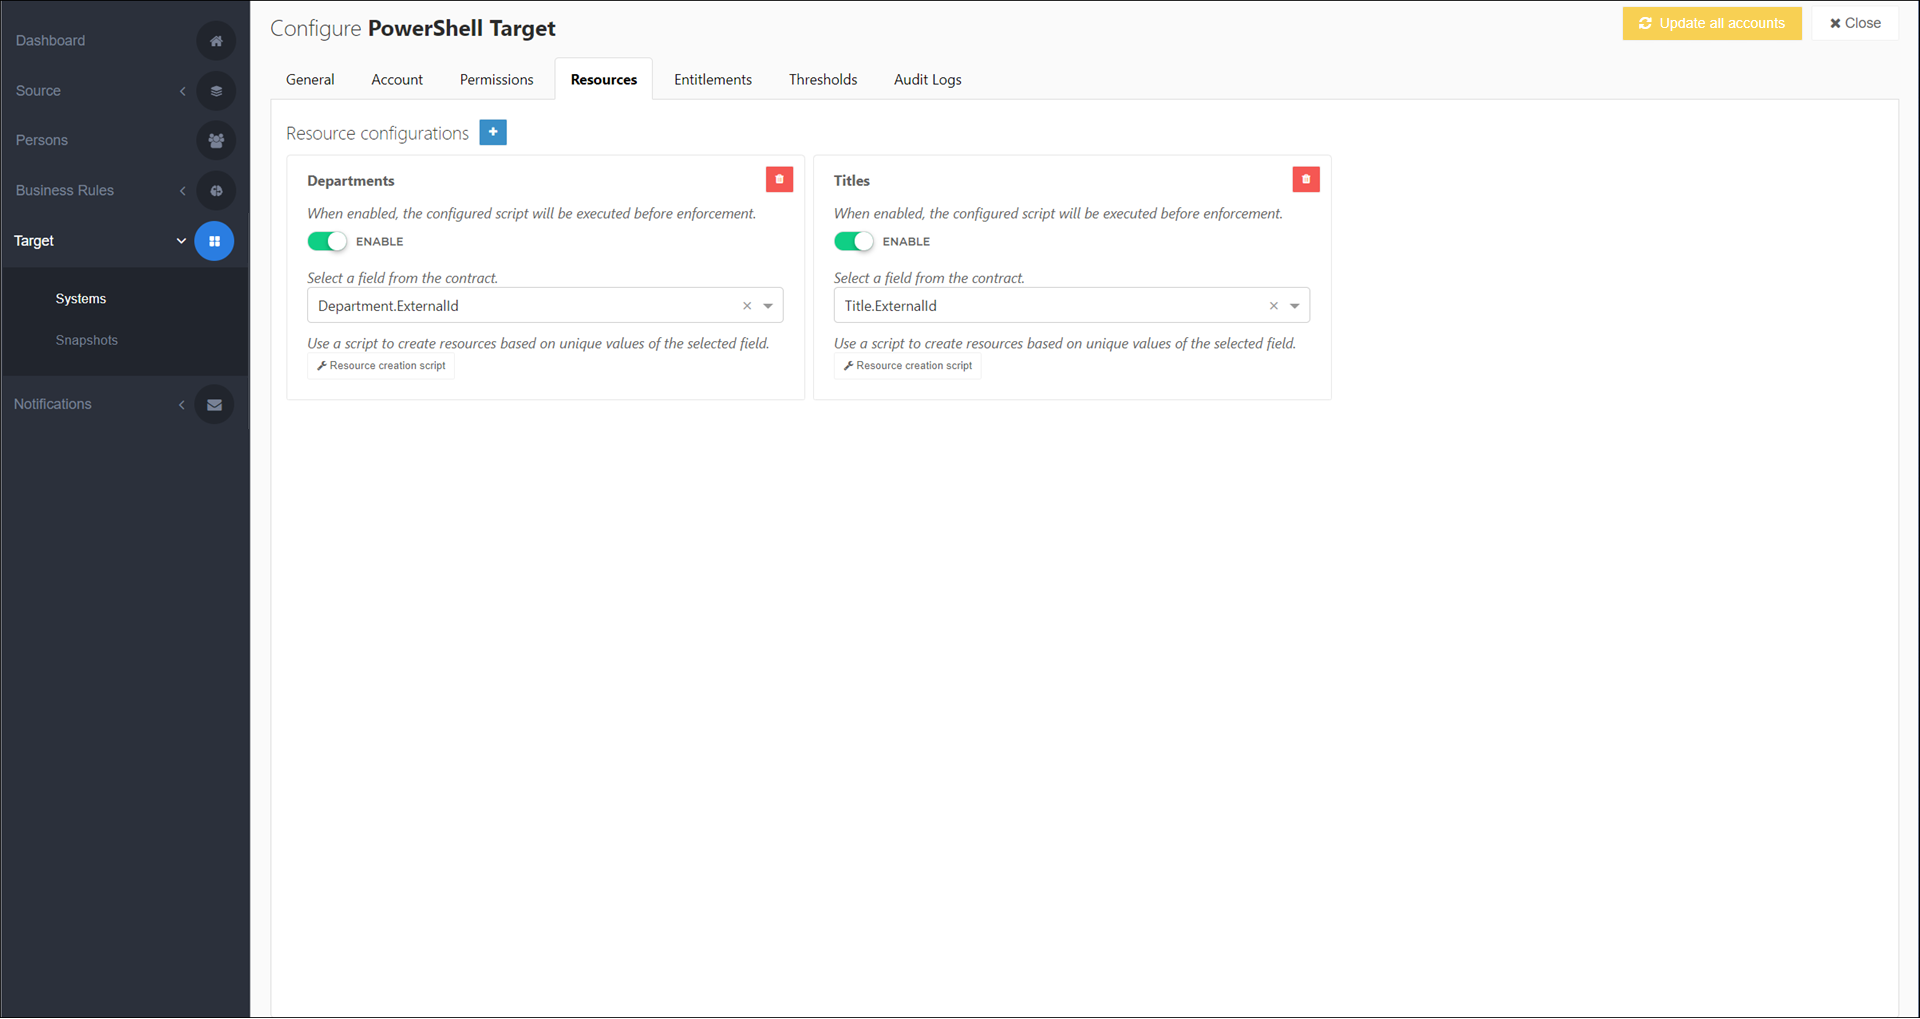Expand the Notifications chevron
1920x1019 pixels.
pos(181,405)
